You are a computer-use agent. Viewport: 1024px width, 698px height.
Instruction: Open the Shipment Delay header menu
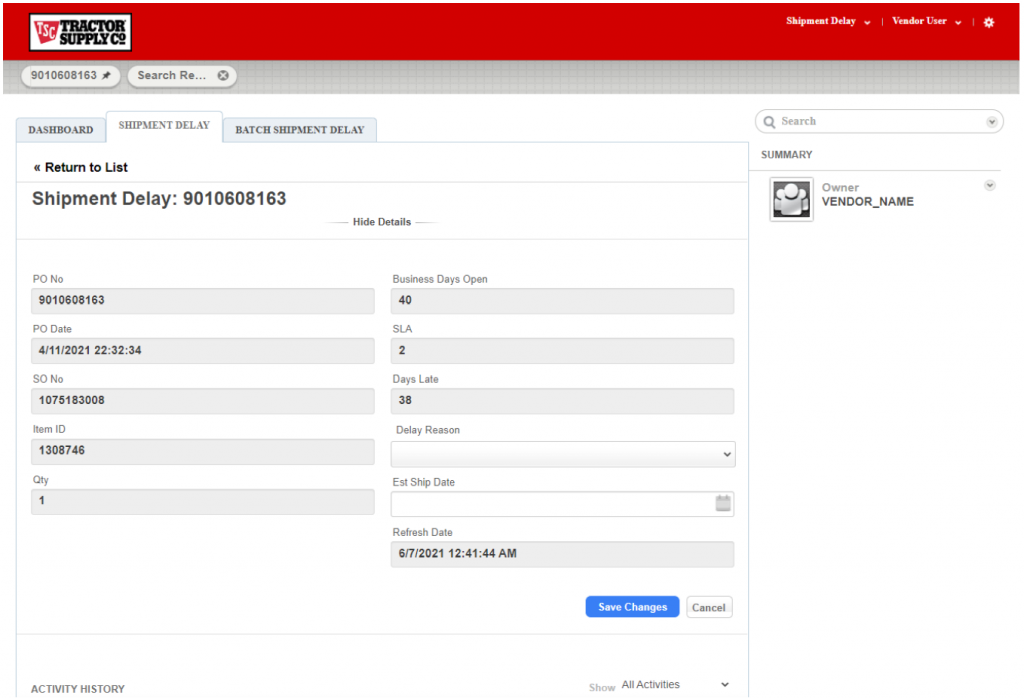click(828, 22)
